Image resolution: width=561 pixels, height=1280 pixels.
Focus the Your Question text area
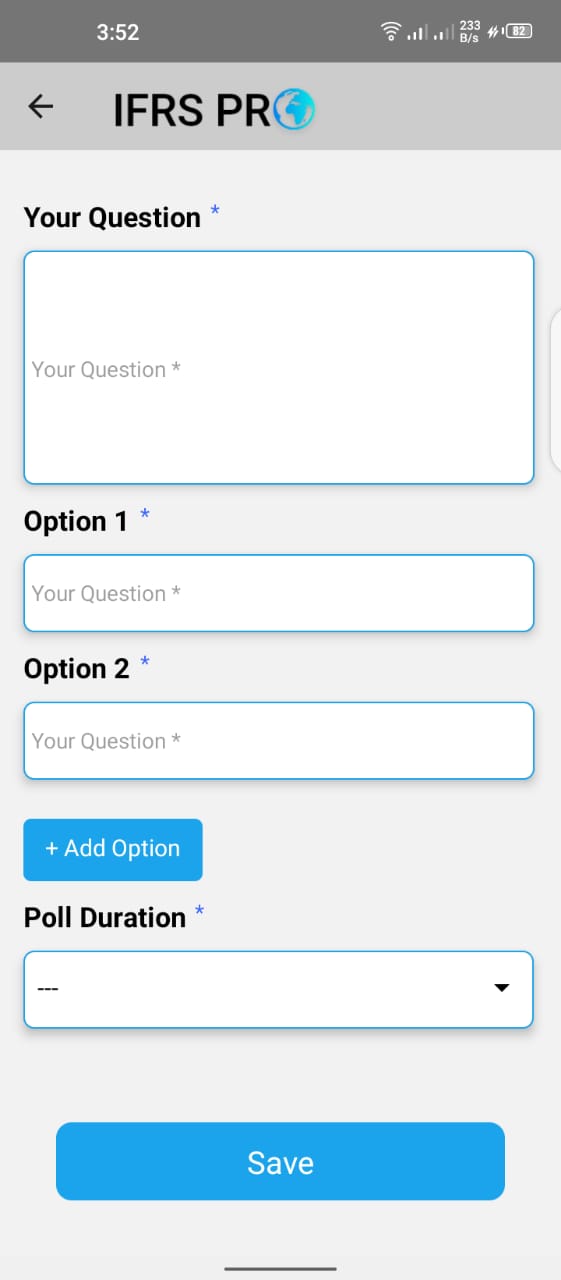279,368
